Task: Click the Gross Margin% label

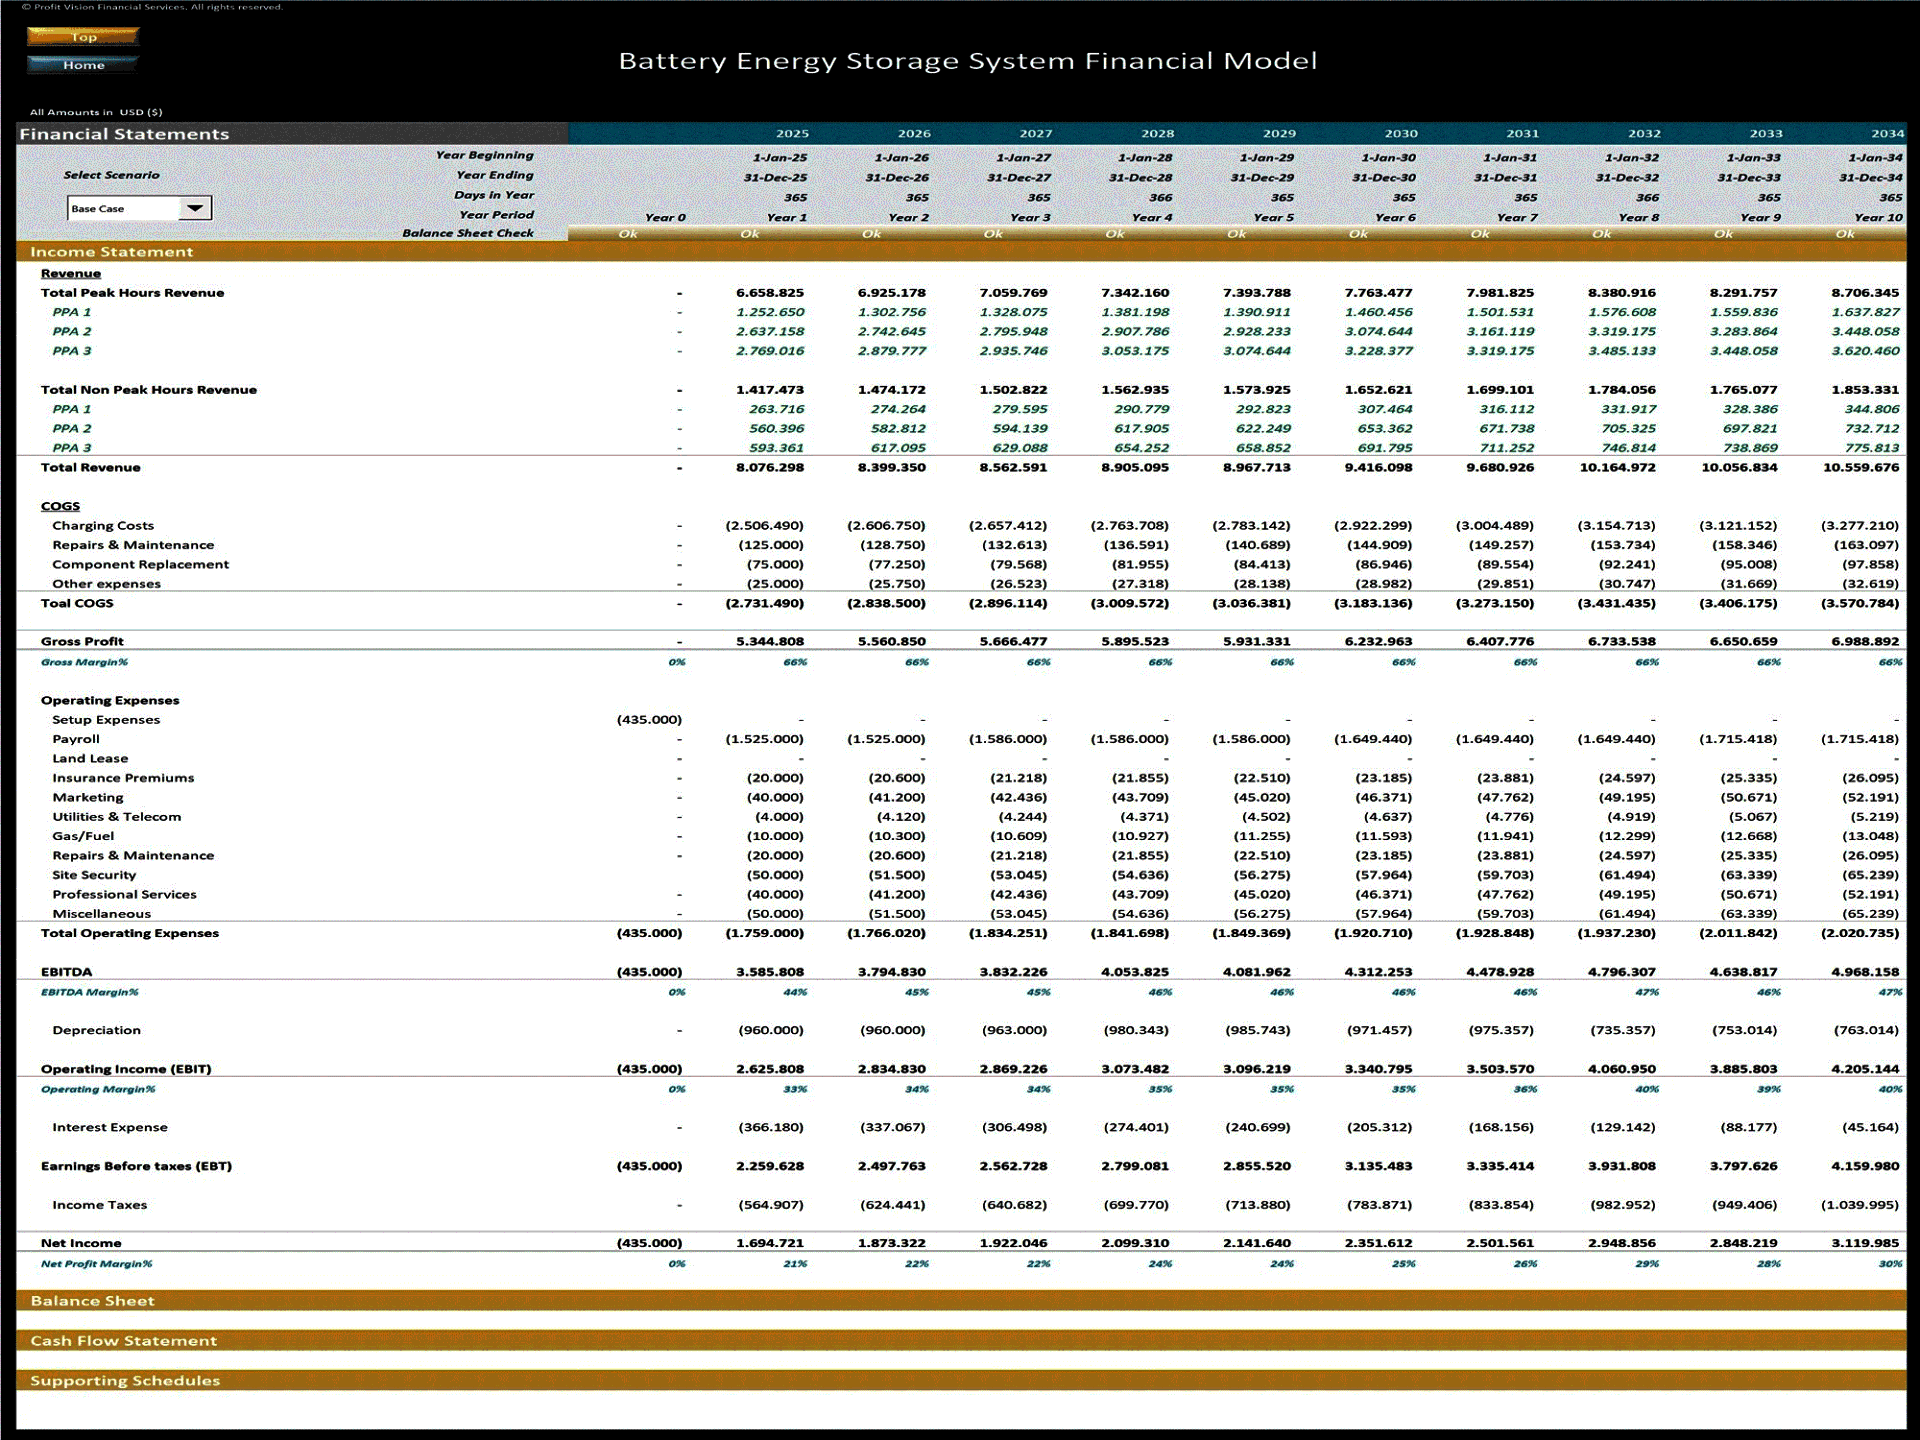Action: coord(84,662)
